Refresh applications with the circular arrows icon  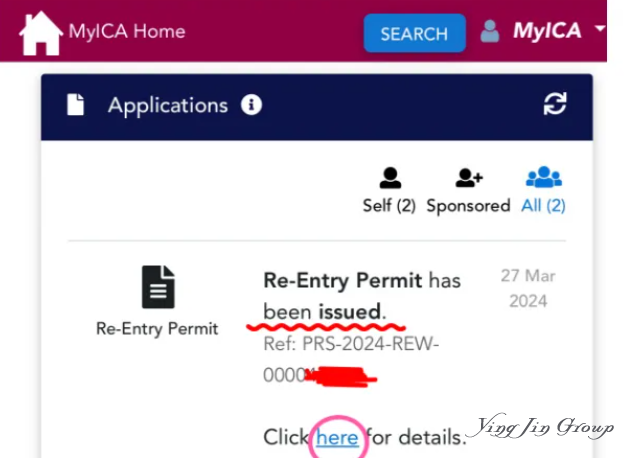point(555,104)
